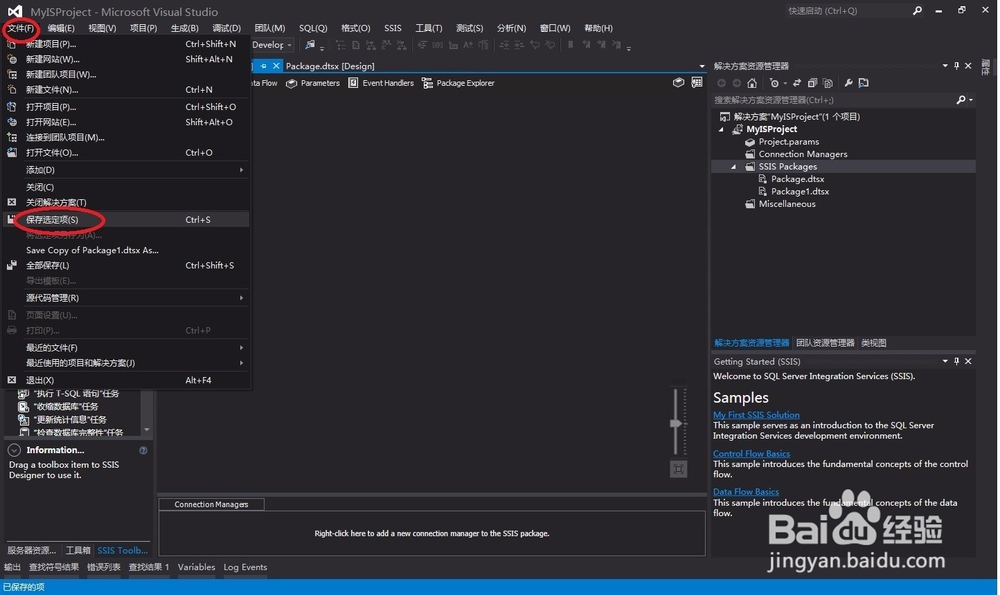Click the Event Handlers tab icon
Image resolution: width=1000 pixels, height=595 pixels.
point(353,84)
